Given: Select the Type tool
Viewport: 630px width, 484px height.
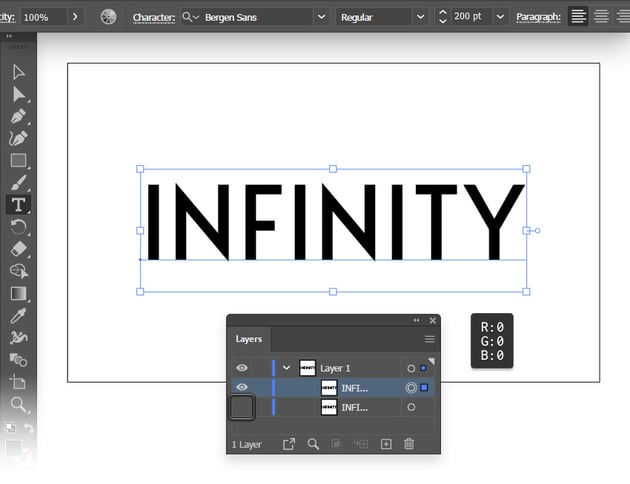Looking at the screenshot, I should [x=18, y=204].
